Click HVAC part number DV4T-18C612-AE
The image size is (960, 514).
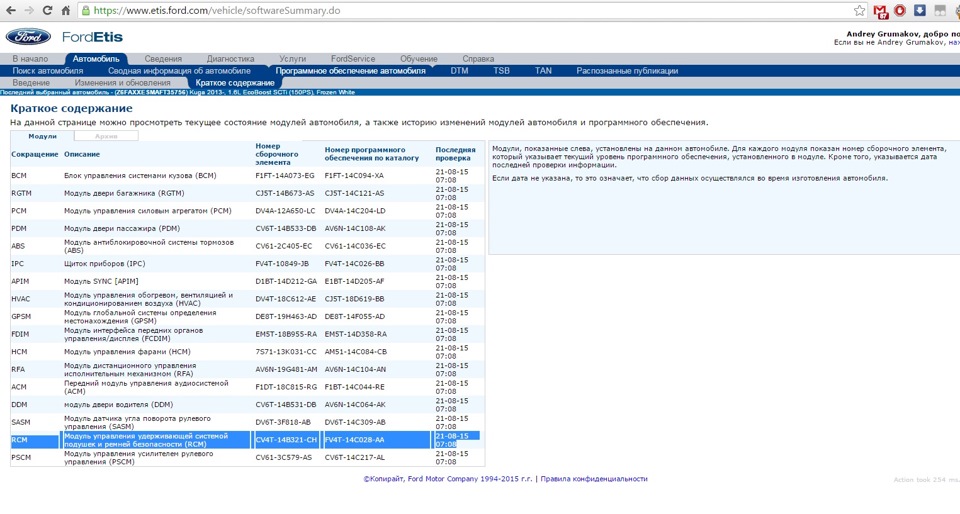point(286,299)
